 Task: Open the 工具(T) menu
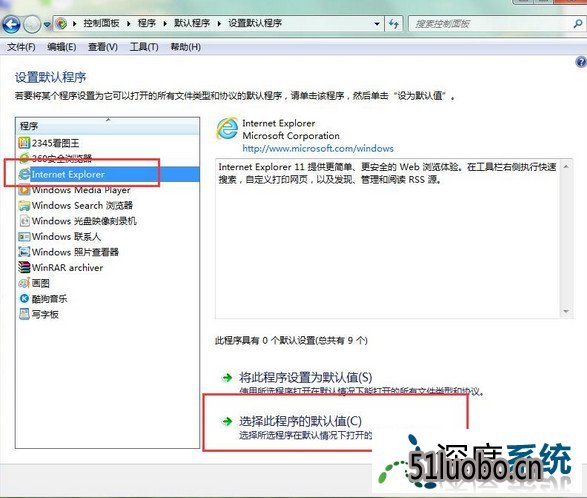(144, 47)
